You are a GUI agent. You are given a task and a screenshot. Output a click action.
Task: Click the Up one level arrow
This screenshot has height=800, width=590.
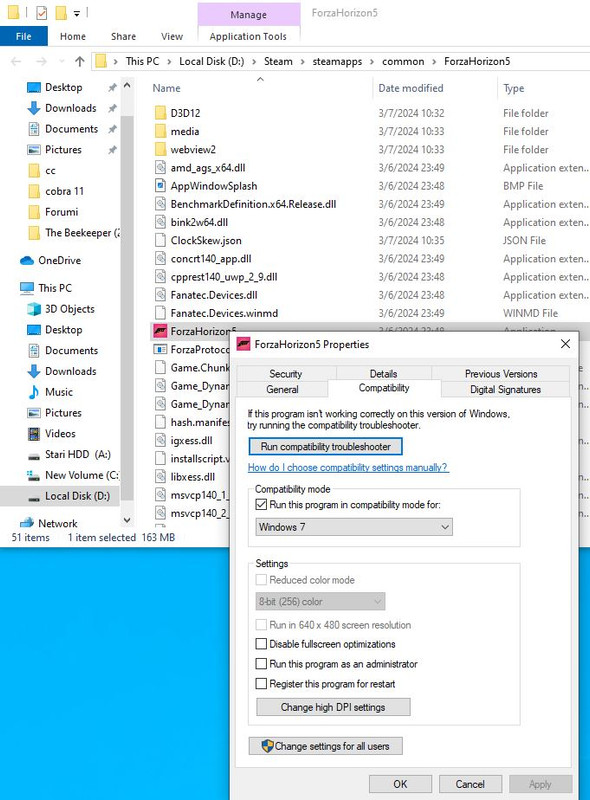[80, 62]
